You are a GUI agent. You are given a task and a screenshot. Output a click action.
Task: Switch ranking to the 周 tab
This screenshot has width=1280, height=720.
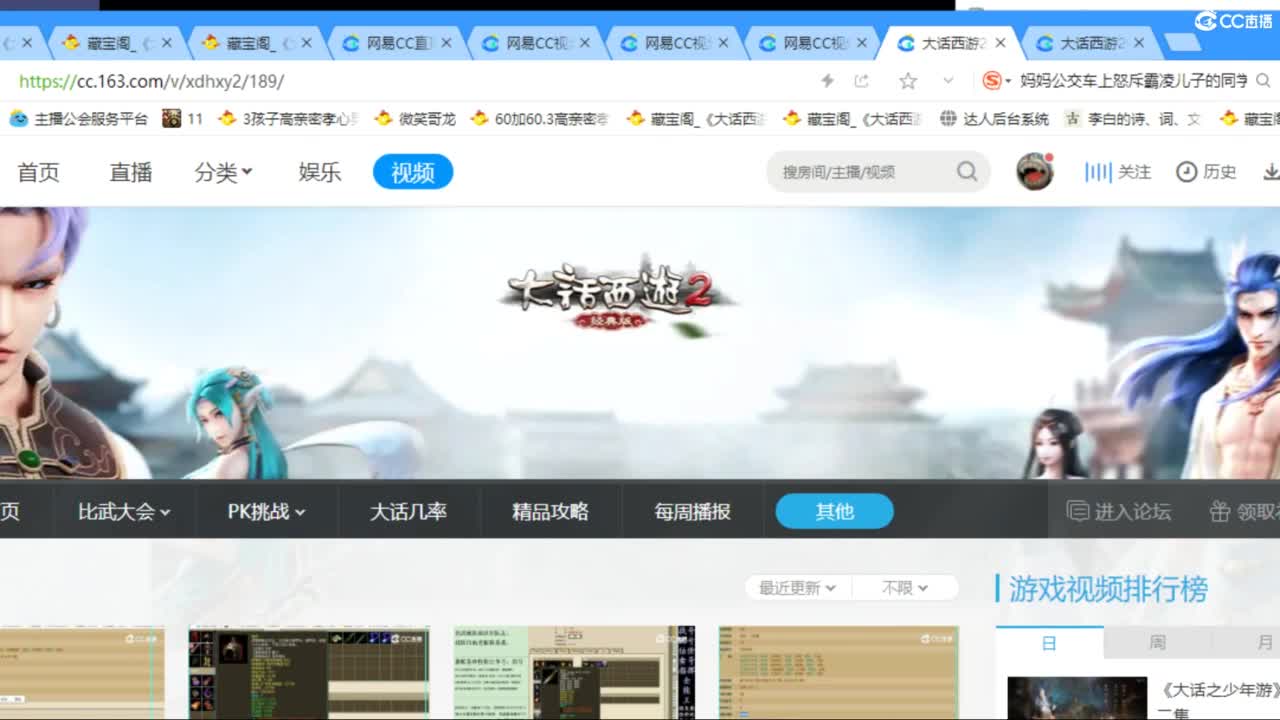tap(1157, 642)
